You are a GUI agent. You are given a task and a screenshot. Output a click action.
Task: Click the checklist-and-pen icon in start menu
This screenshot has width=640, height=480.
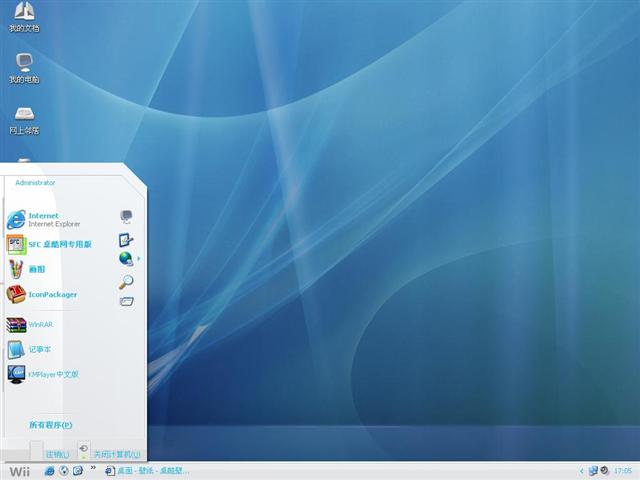click(x=126, y=240)
